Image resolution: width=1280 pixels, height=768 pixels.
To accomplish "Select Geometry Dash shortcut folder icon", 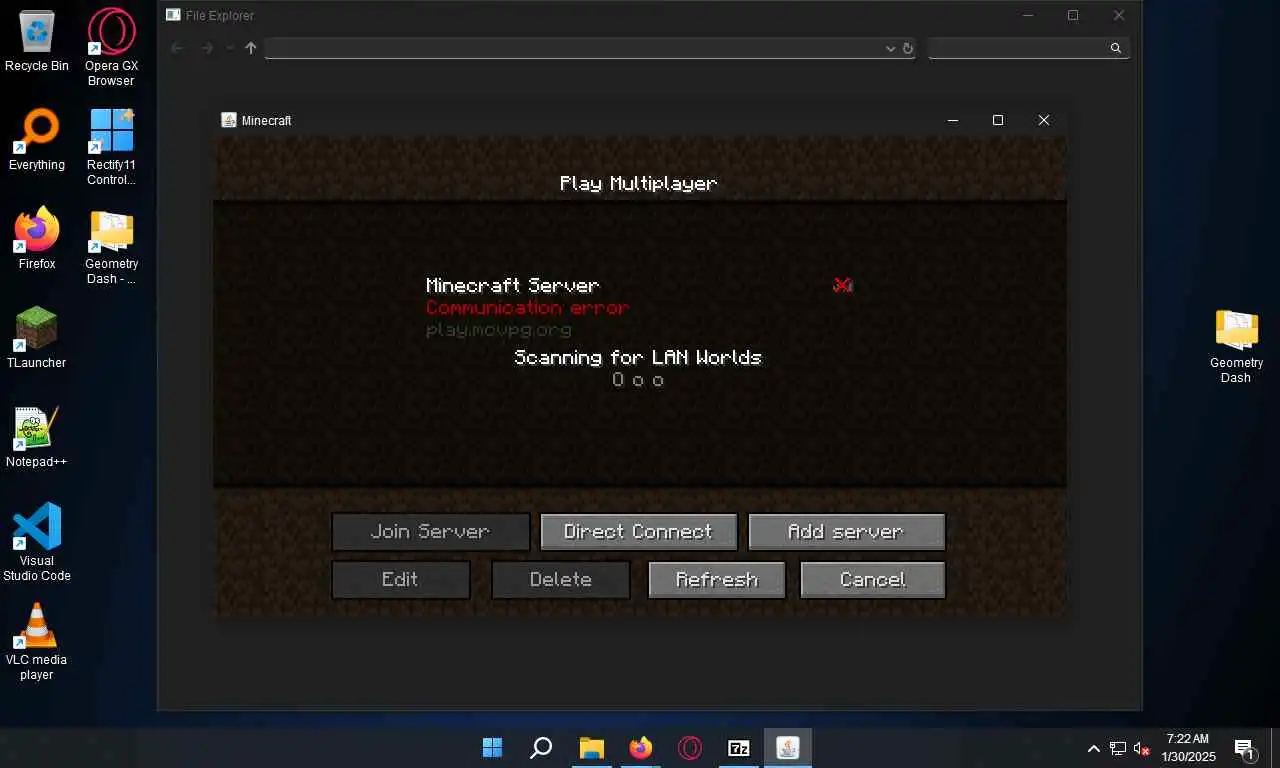I will coord(111,246).
